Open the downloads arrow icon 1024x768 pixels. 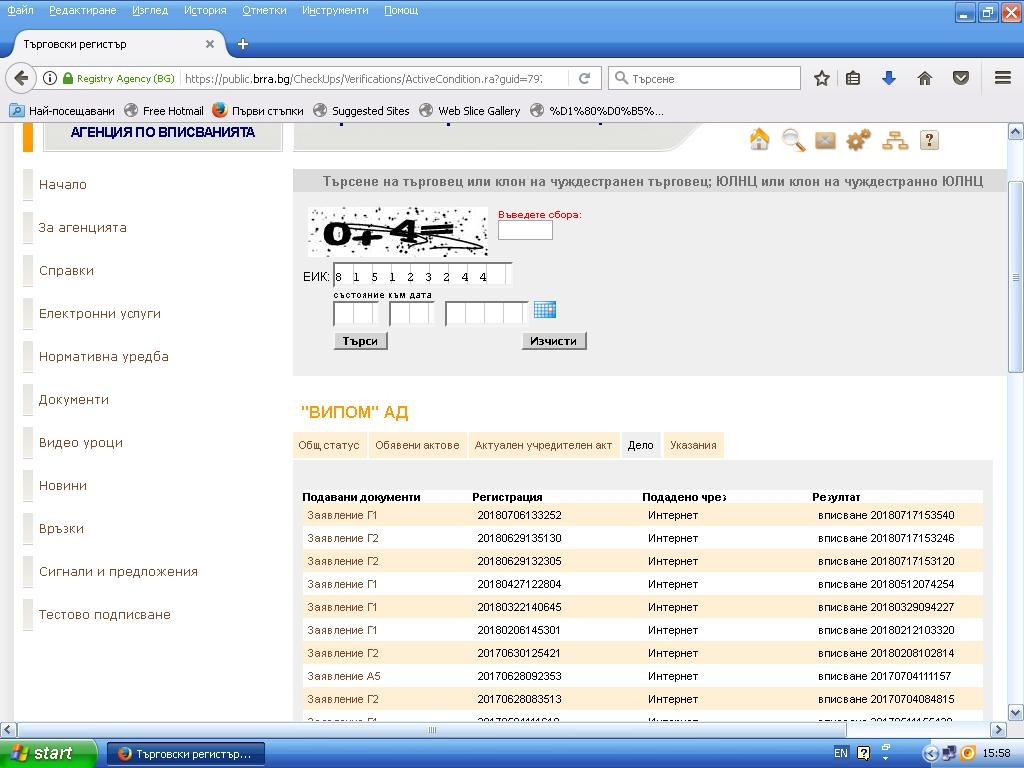pos(888,78)
